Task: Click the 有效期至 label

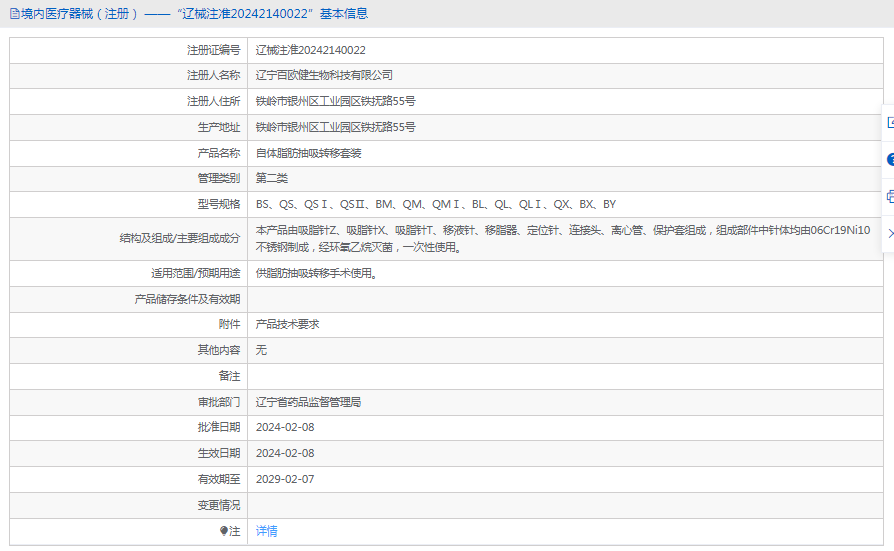Action: (219, 480)
